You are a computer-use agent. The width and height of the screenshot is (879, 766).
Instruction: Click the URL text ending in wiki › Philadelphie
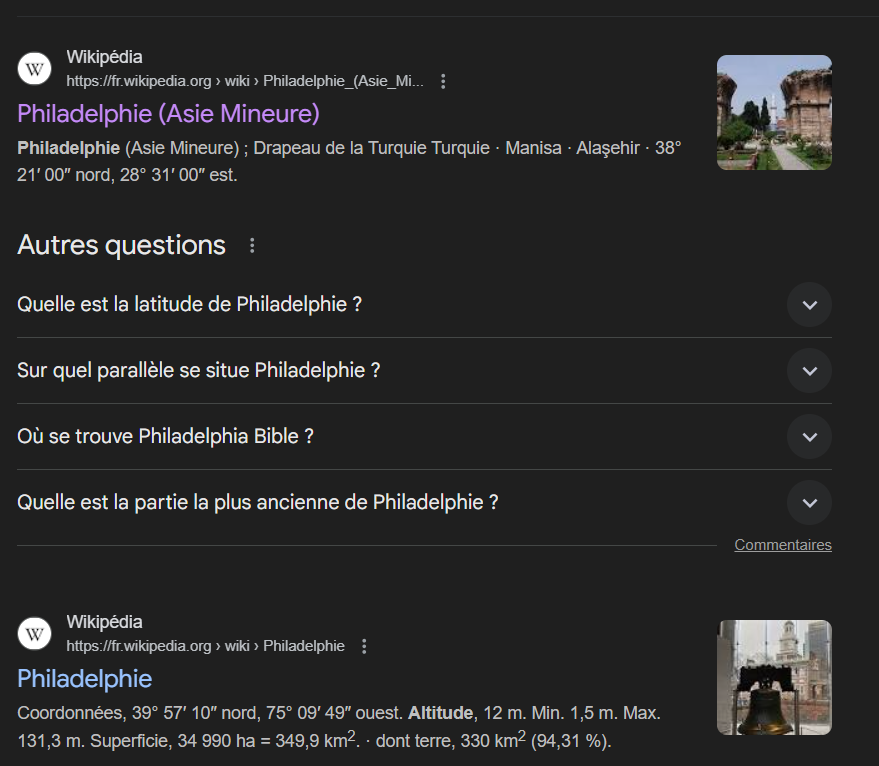205,647
